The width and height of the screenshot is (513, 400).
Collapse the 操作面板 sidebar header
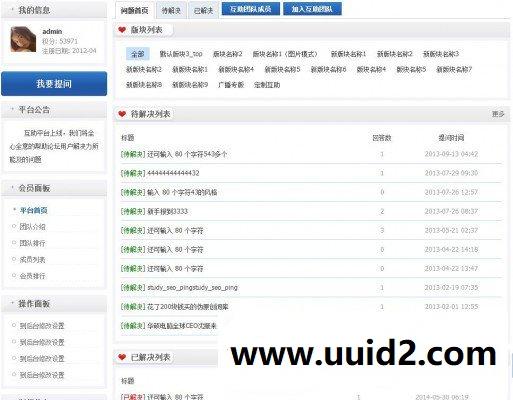[54, 304]
